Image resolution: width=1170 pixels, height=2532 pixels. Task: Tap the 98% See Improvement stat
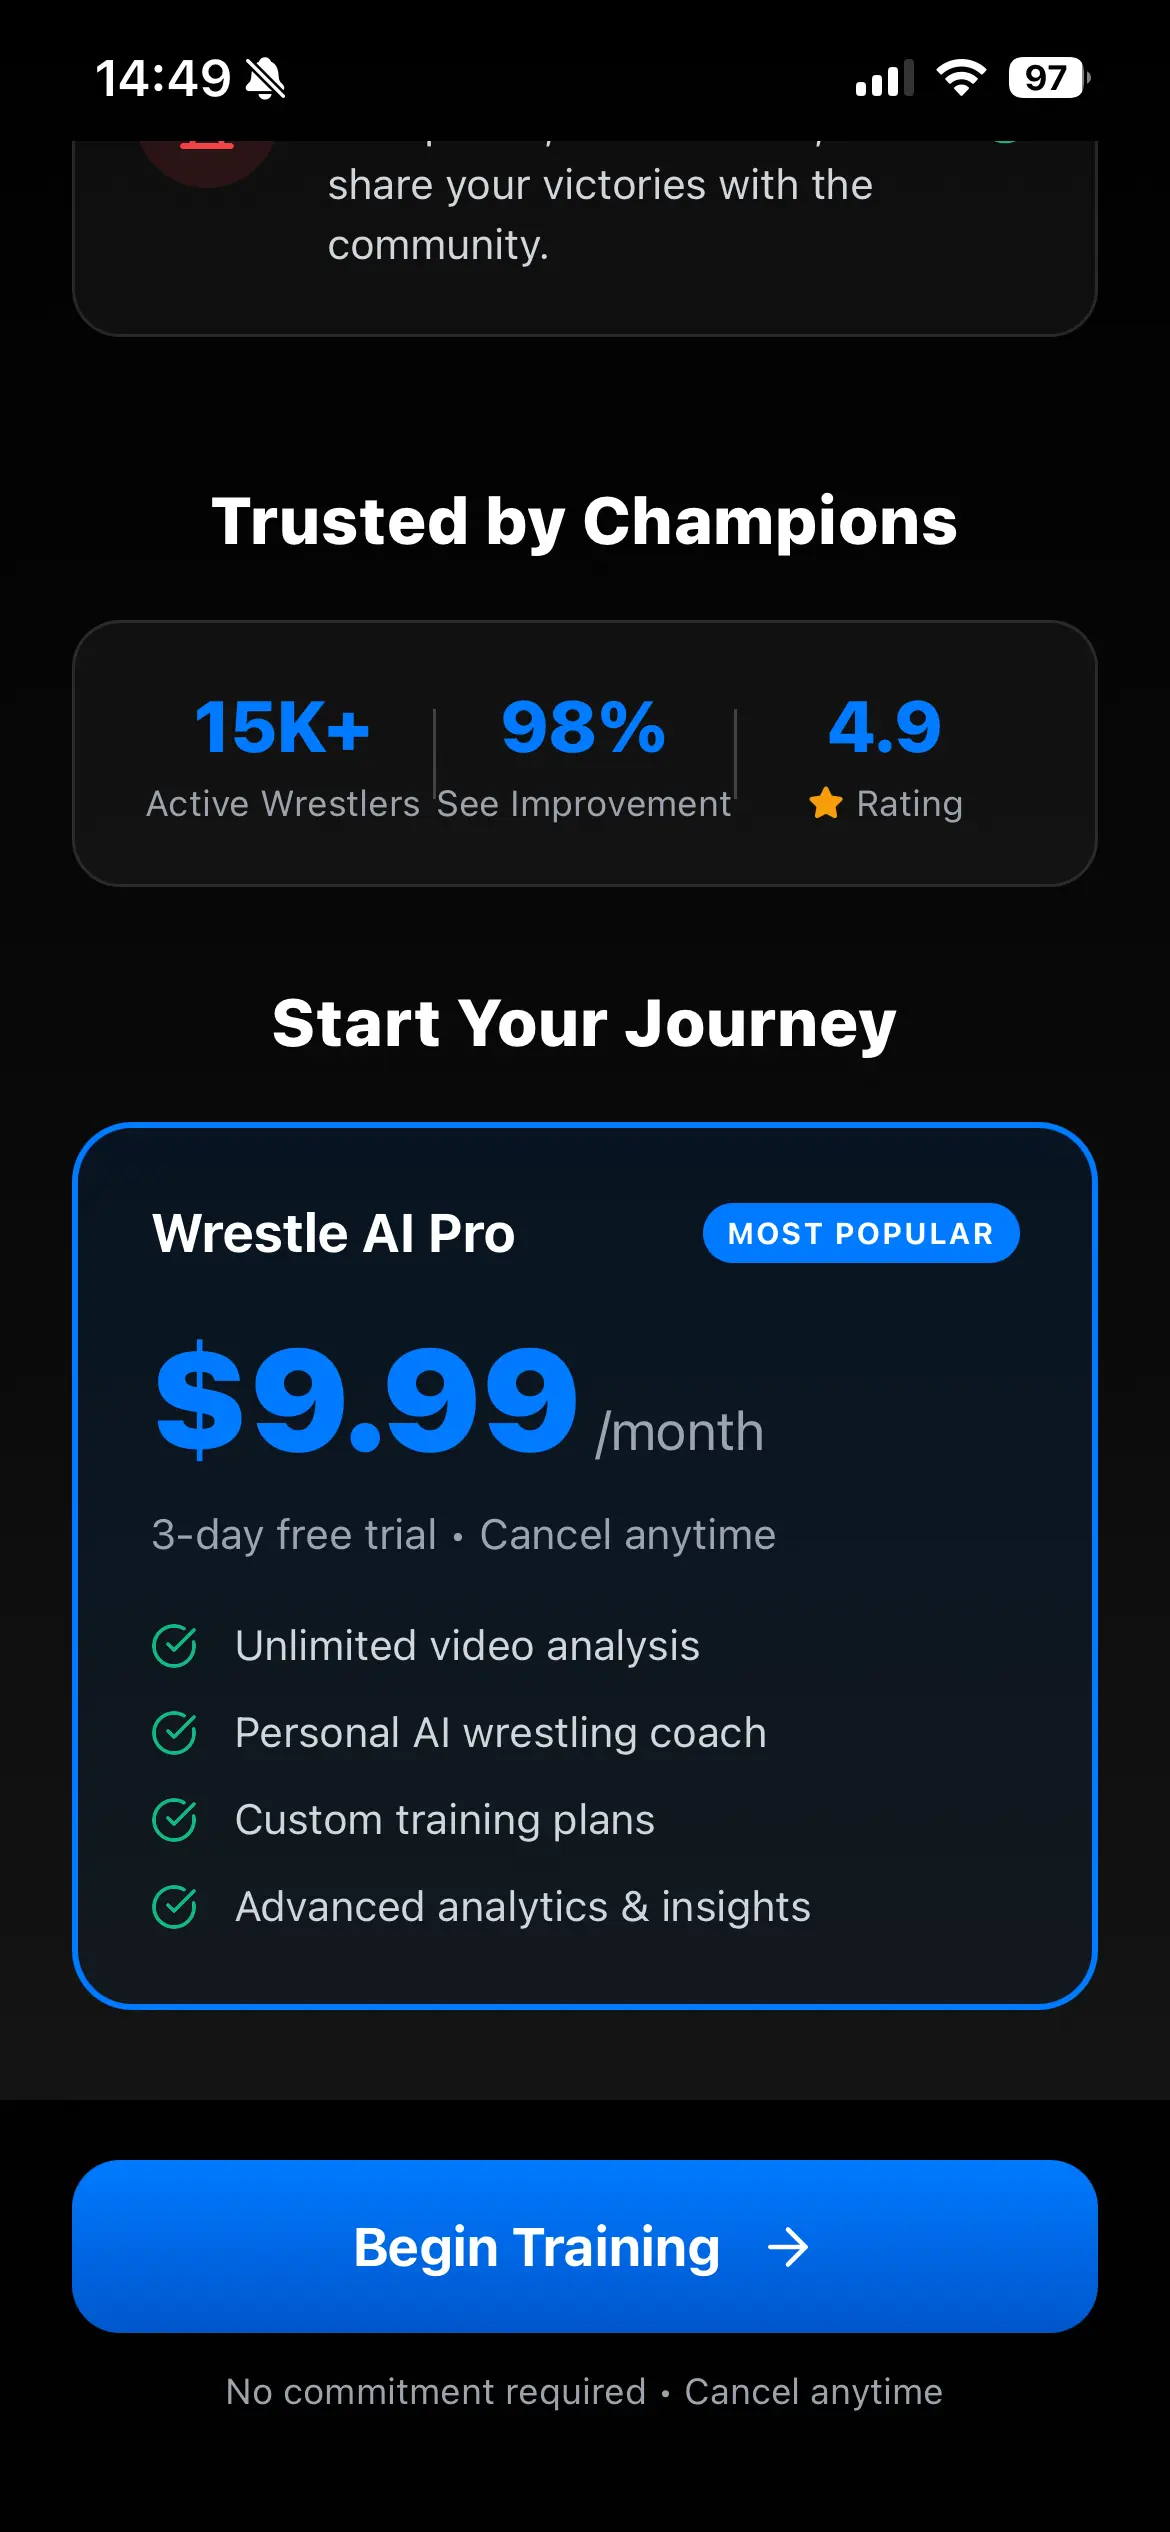(584, 756)
